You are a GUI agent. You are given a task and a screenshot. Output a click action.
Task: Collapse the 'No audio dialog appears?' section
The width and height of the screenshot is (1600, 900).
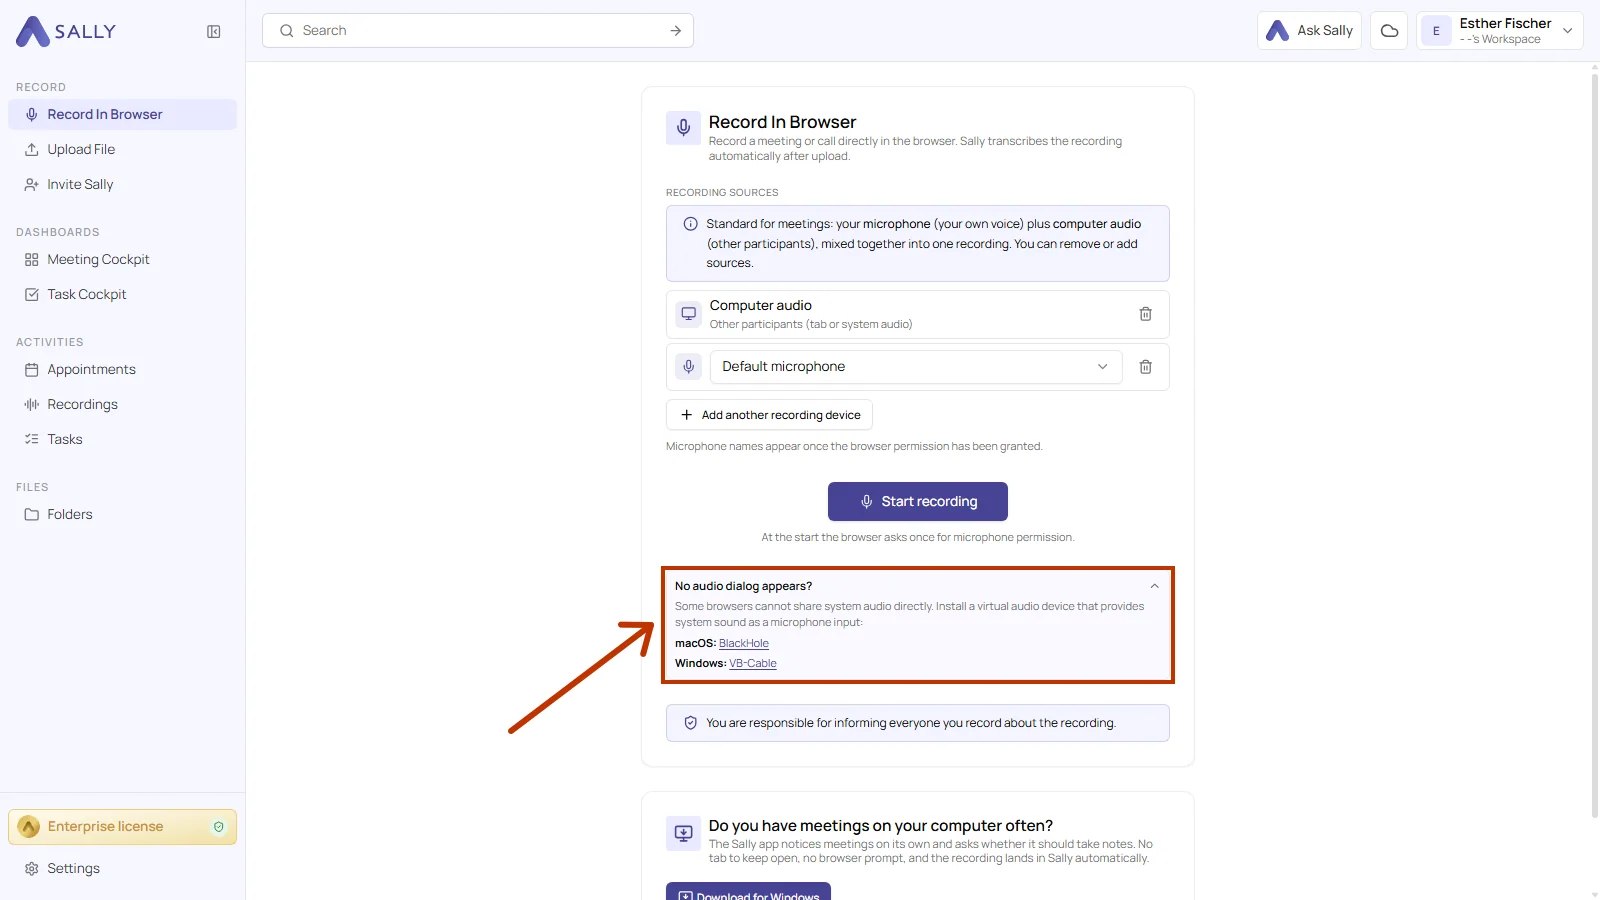point(1154,587)
